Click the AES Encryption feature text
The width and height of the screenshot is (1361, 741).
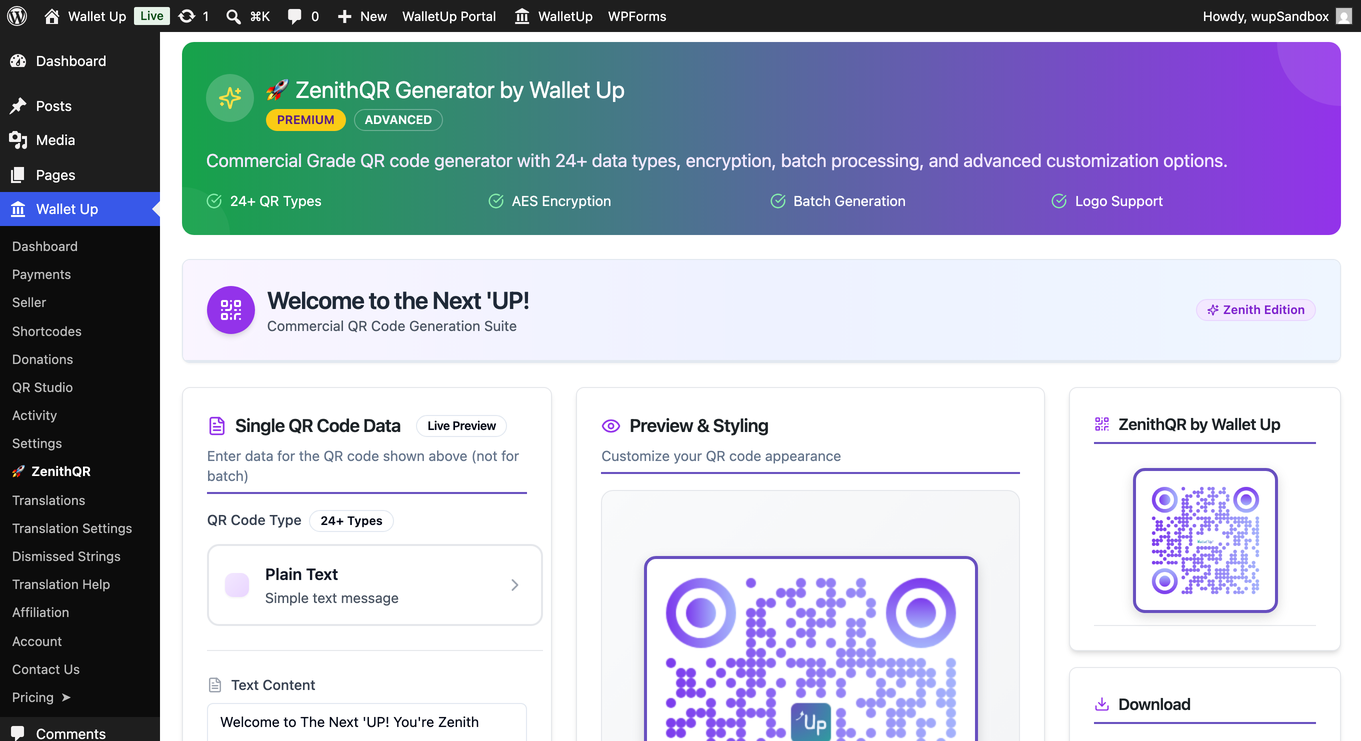[x=561, y=201]
